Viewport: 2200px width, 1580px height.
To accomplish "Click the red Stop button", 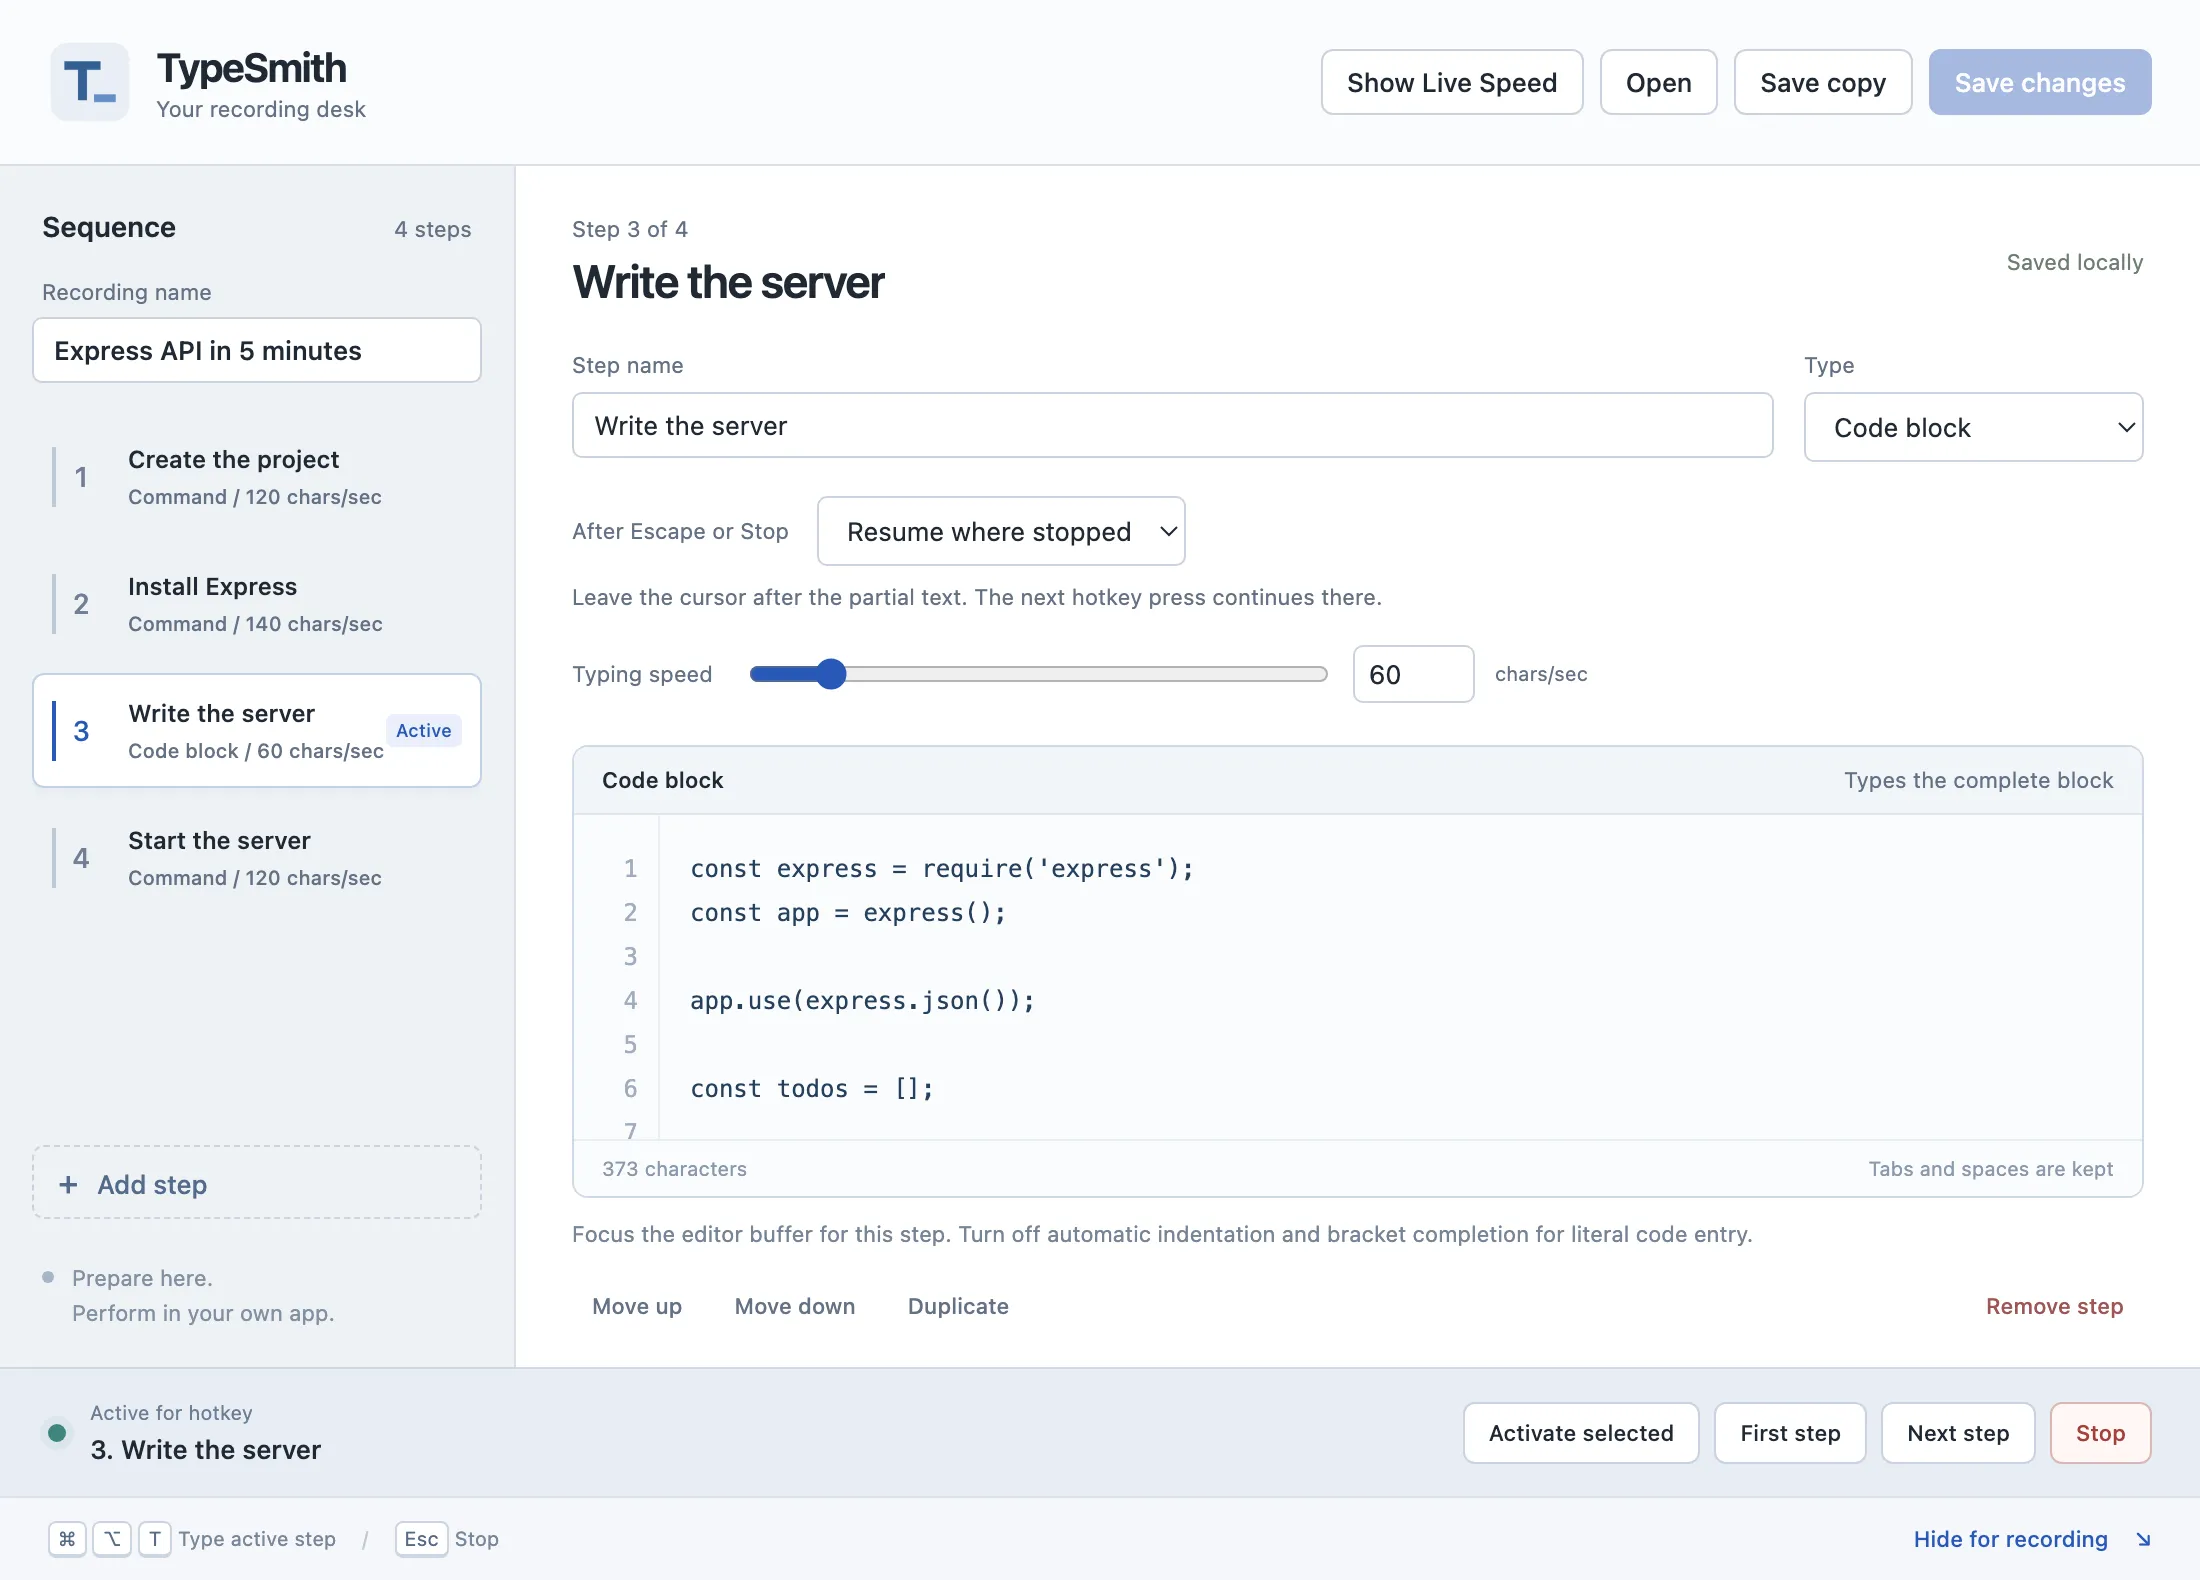I will click(2100, 1433).
